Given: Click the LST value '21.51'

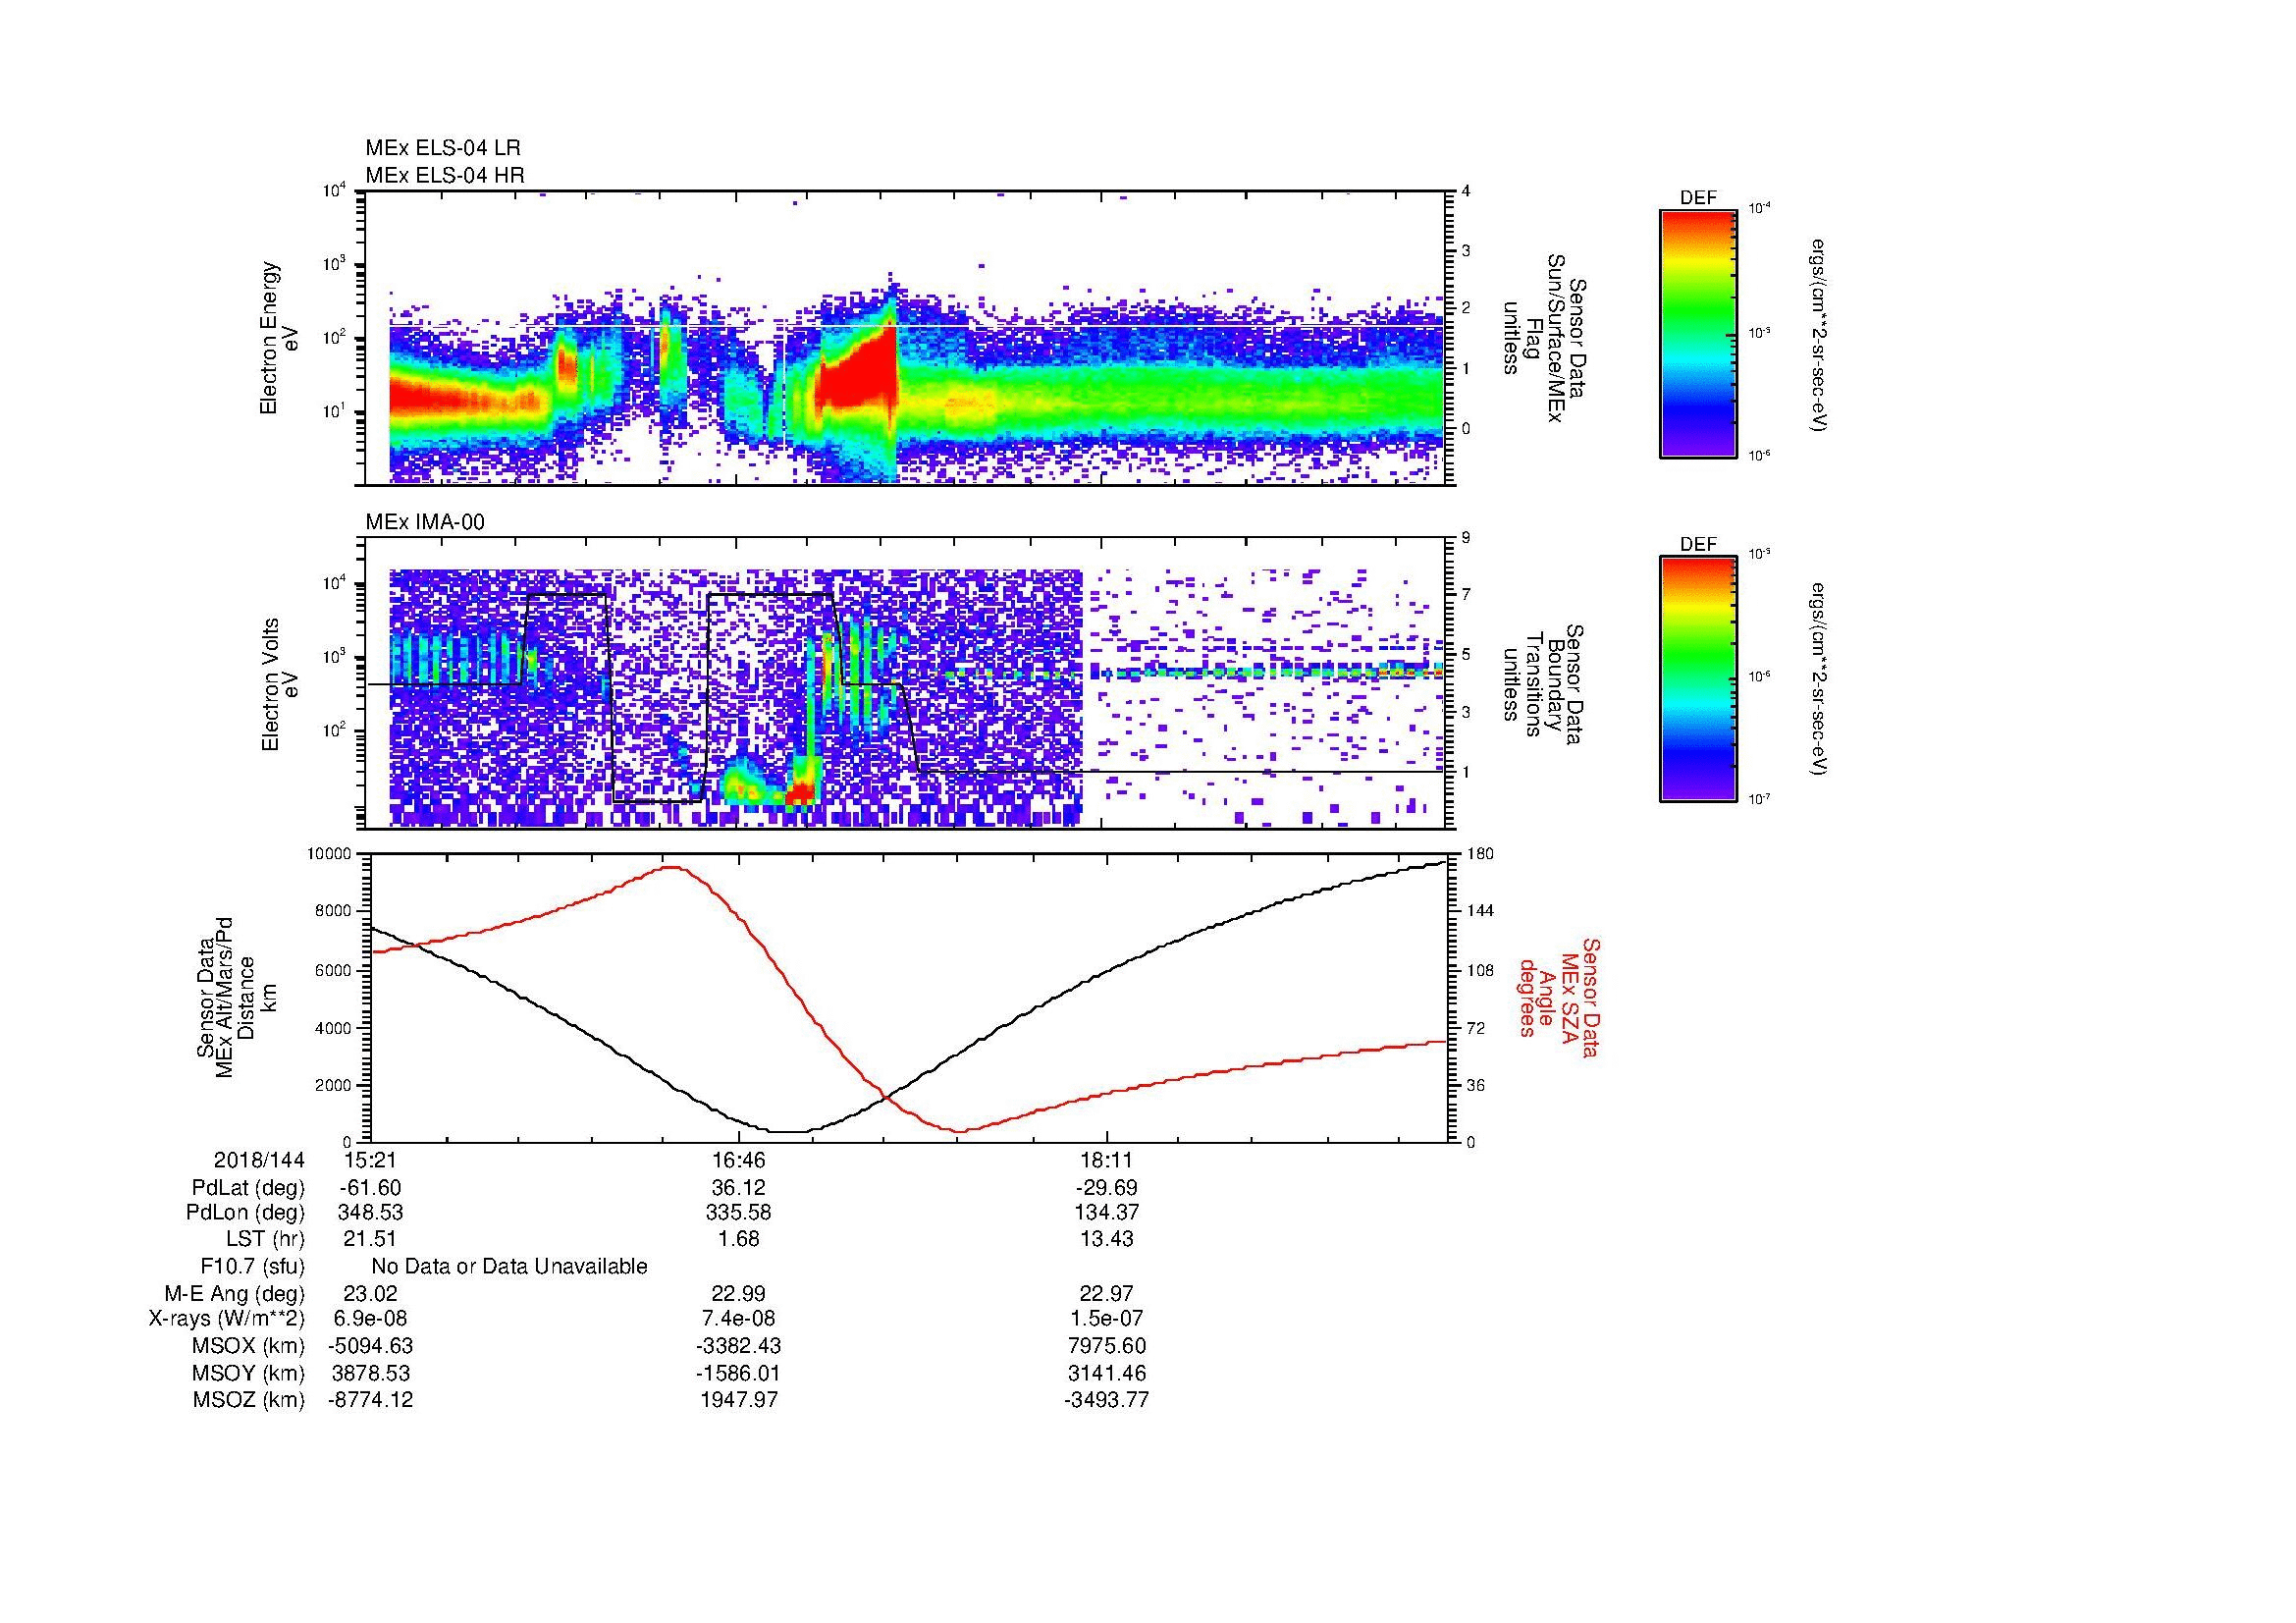Looking at the screenshot, I should [x=370, y=1239].
